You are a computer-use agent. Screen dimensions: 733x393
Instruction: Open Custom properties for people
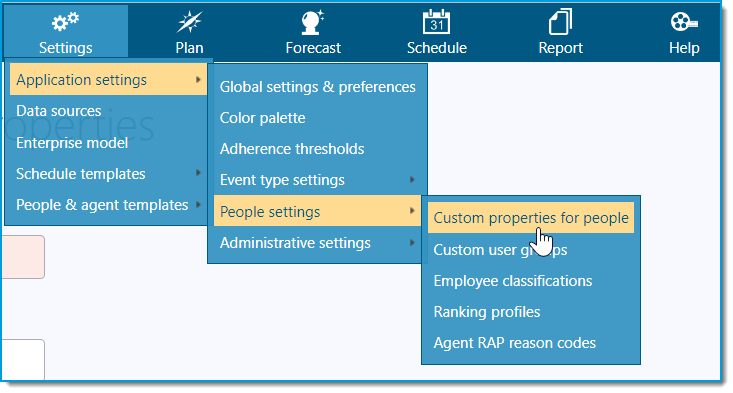[x=531, y=217]
